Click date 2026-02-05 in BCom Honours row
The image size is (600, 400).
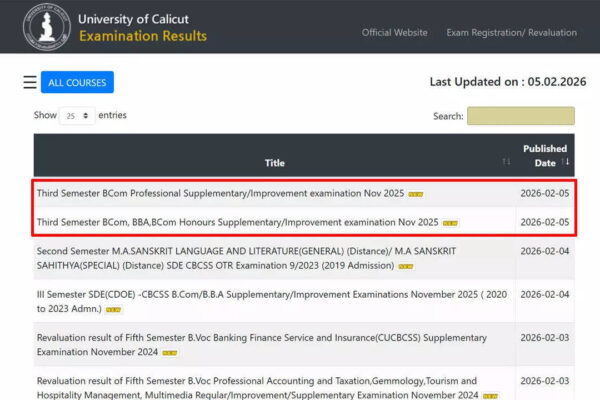tap(545, 222)
